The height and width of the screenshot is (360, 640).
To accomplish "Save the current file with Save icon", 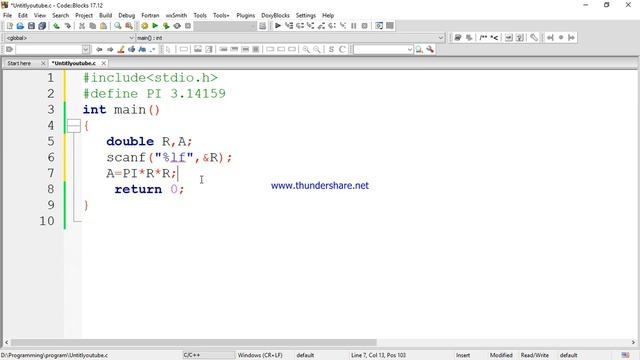I will tap(31, 26).
